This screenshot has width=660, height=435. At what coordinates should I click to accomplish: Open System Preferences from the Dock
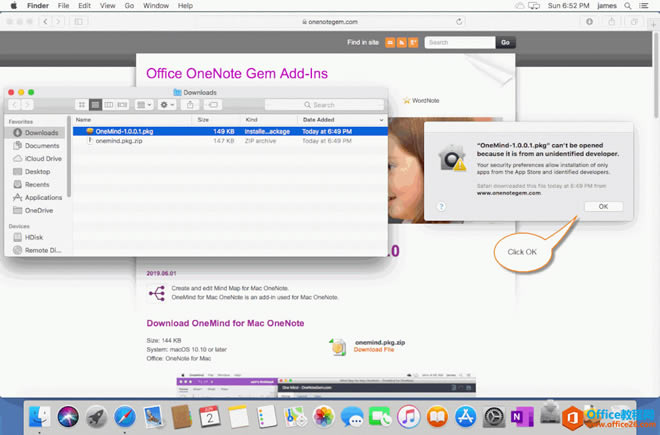tap(493, 417)
